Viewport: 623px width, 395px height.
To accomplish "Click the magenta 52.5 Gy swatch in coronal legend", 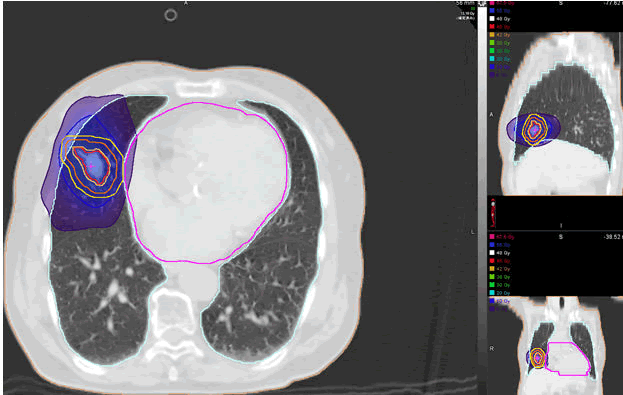I will (492, 237).
